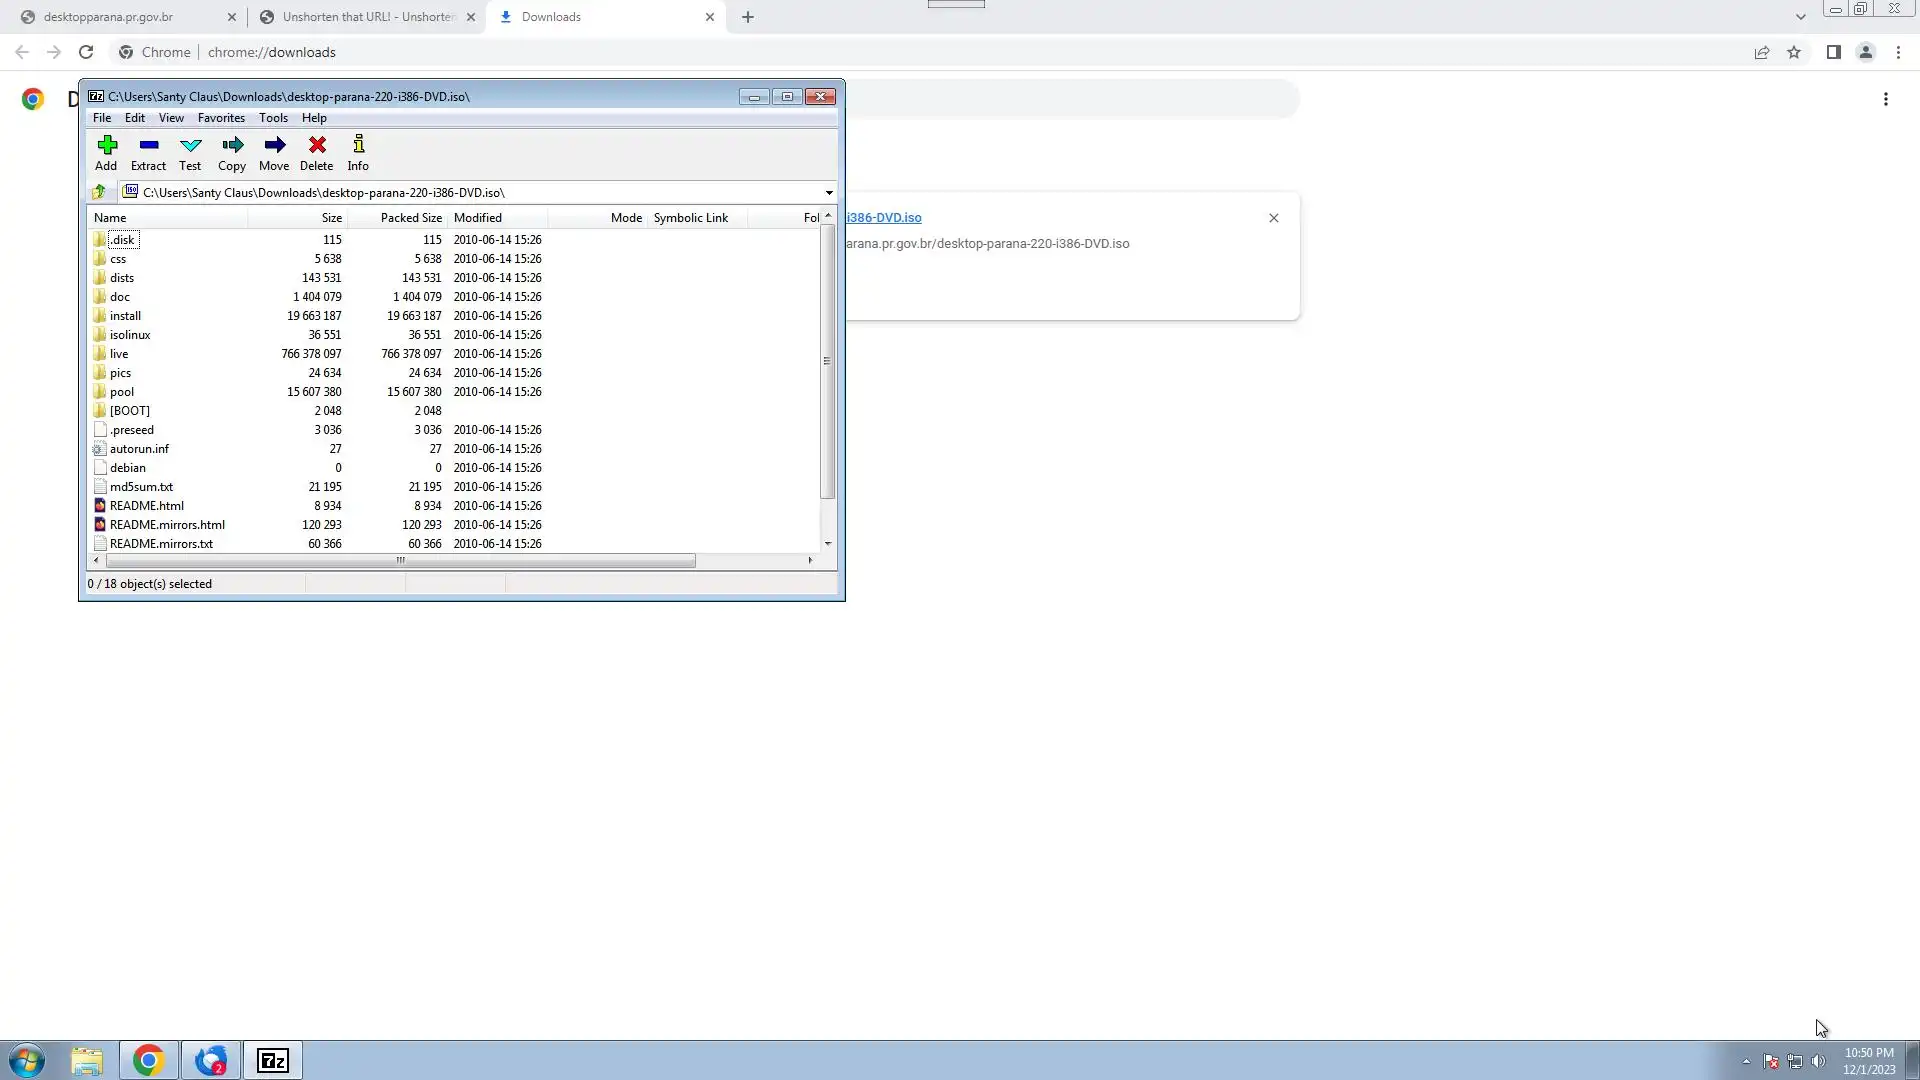Sort files by Modified column header
The image size is (1920, 1080).
[478, 218]
